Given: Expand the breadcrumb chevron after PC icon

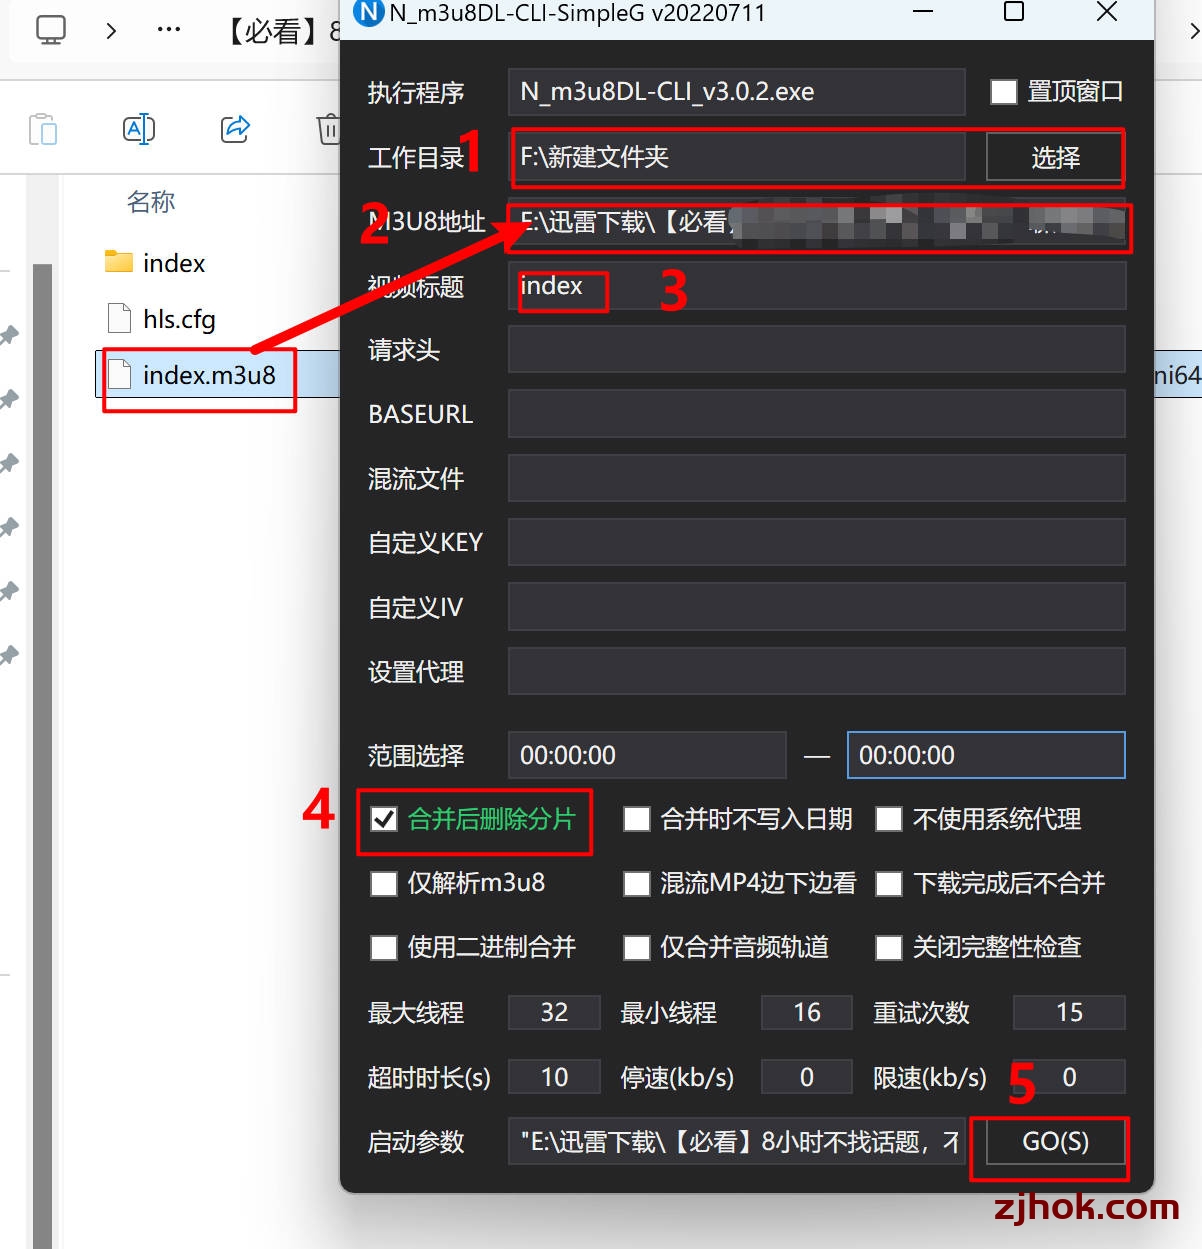Looking at the screenshot, I should pos(111,31).
